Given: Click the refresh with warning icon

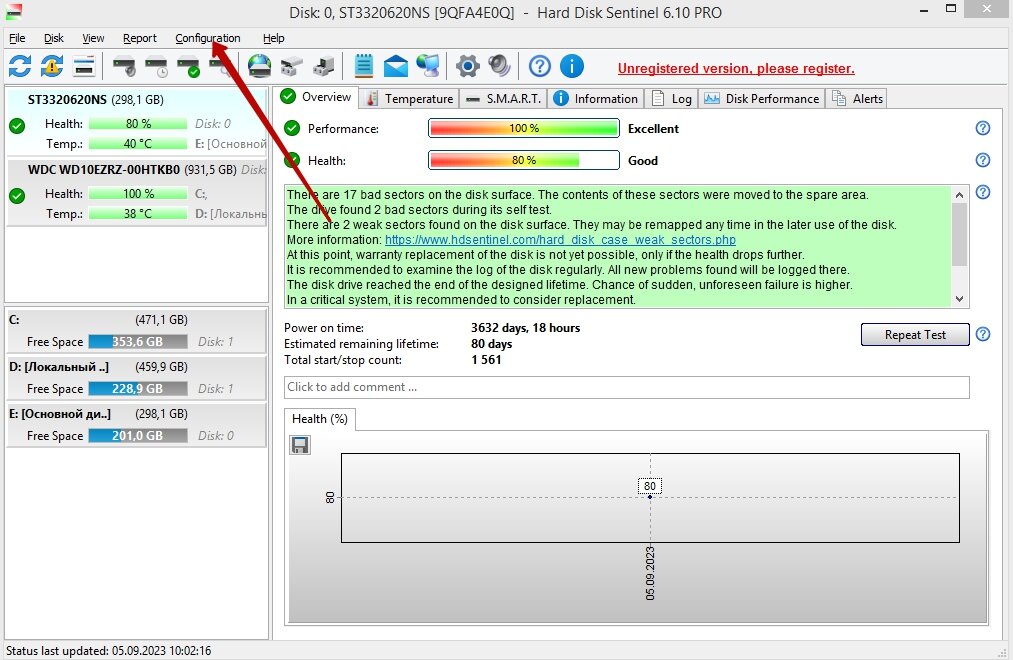Looking at the screenshot, I should click(52, 66).
